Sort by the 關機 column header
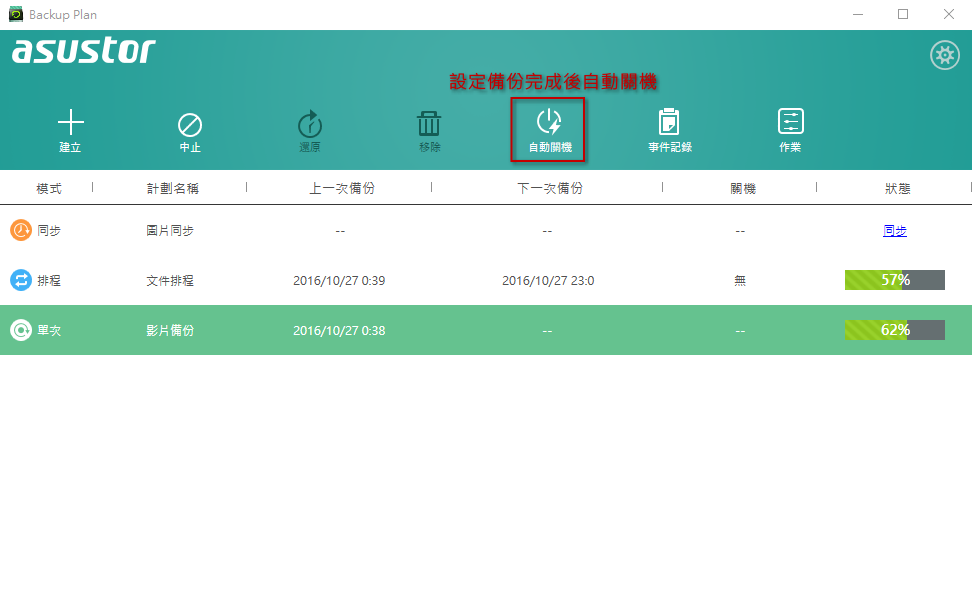This screenshot has height=616, width=972. click(x=743, y=188)
